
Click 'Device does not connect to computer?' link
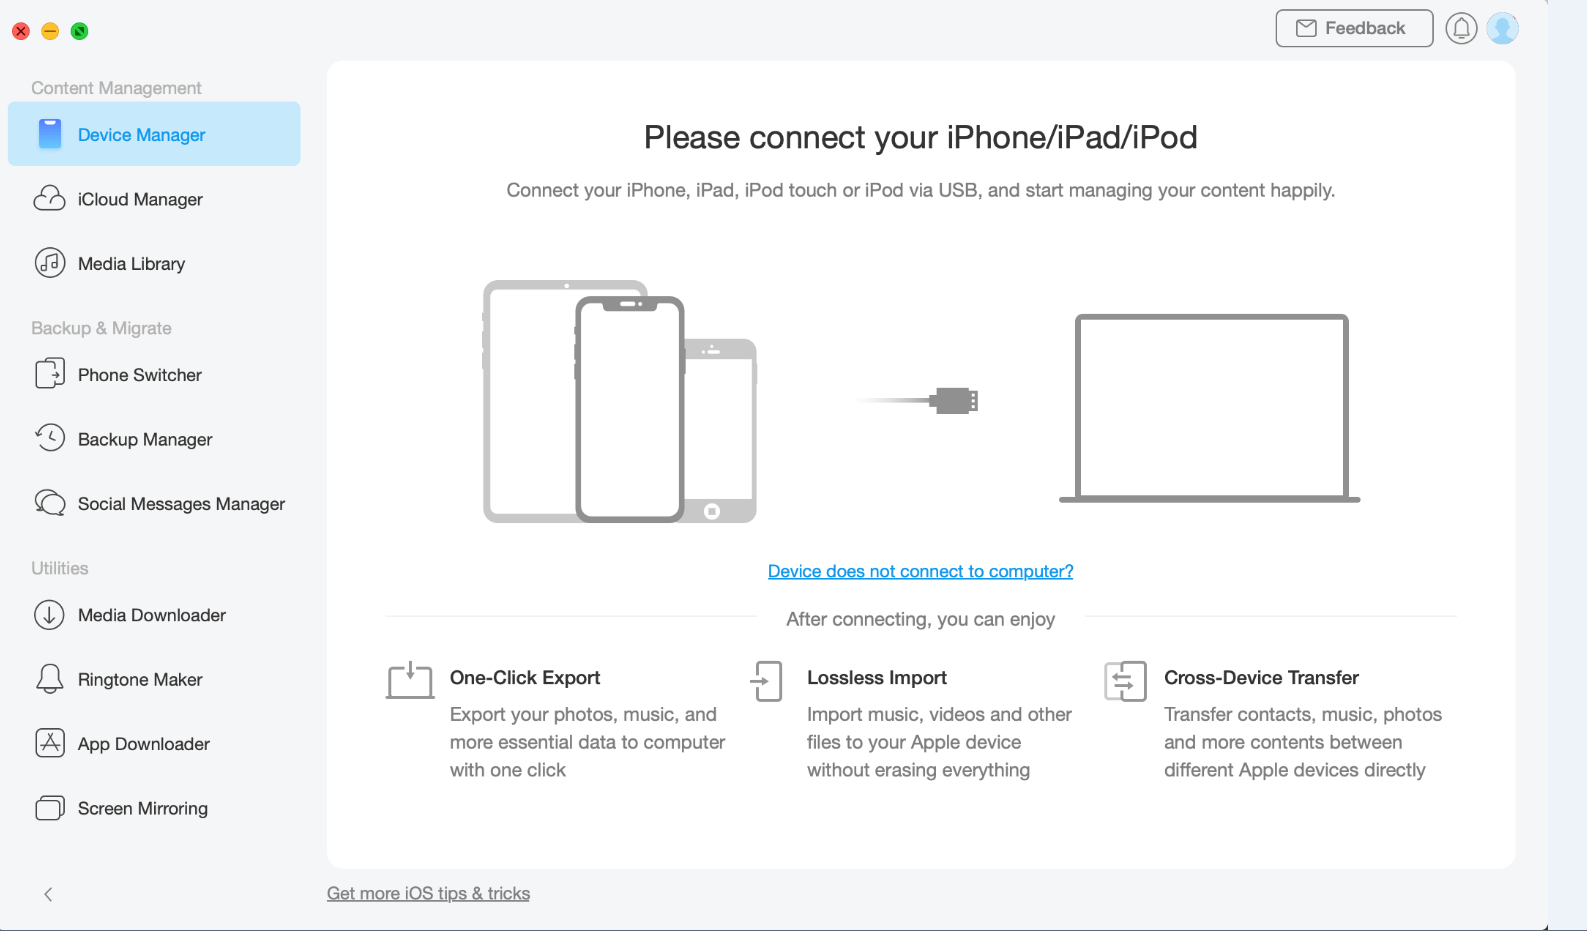920,571
